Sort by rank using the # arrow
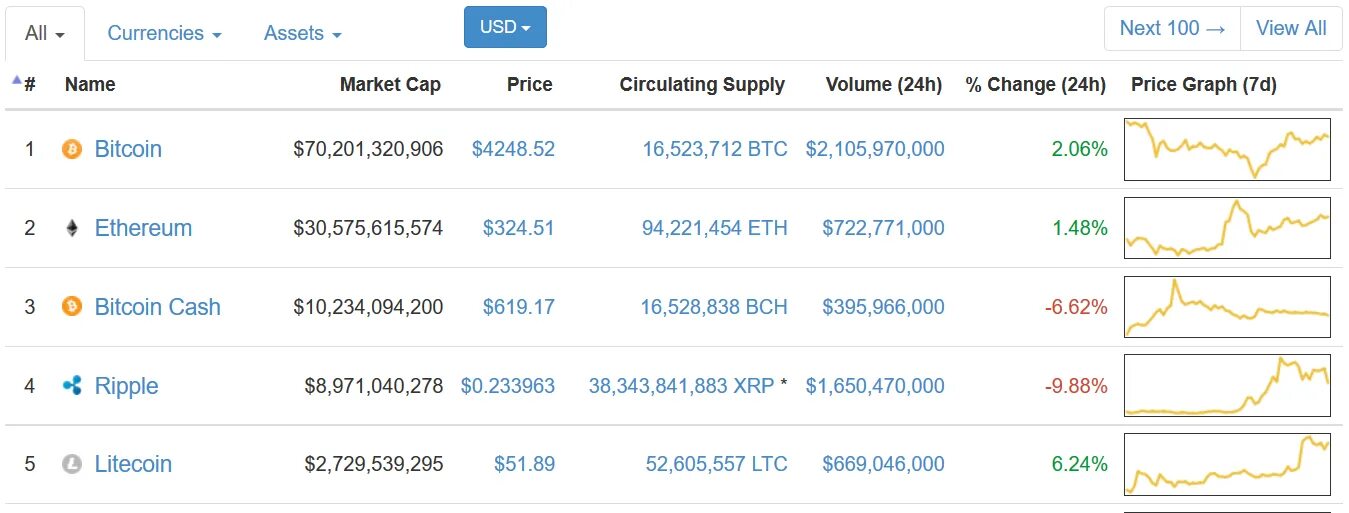The height and width of the screenshot is (513, 1349). pos(24,84)
